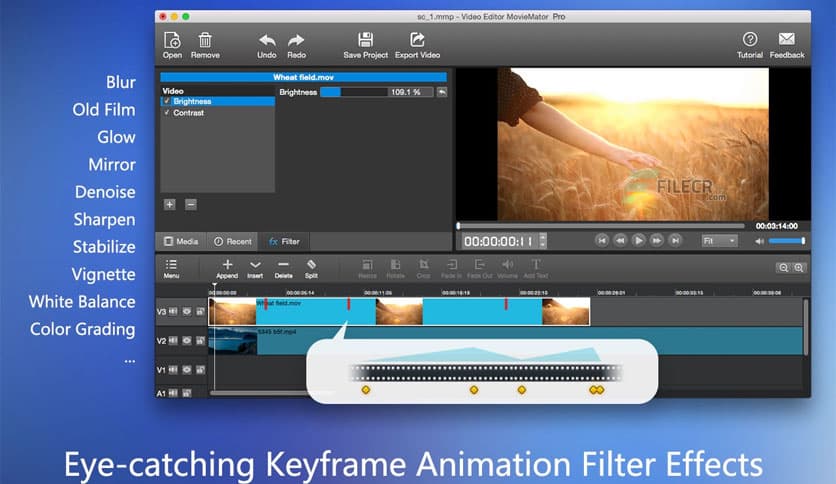This screenshot has width=836, height=484.
Task: Click the Brightness 109.1 % value field
Action: tap(410, 92)
